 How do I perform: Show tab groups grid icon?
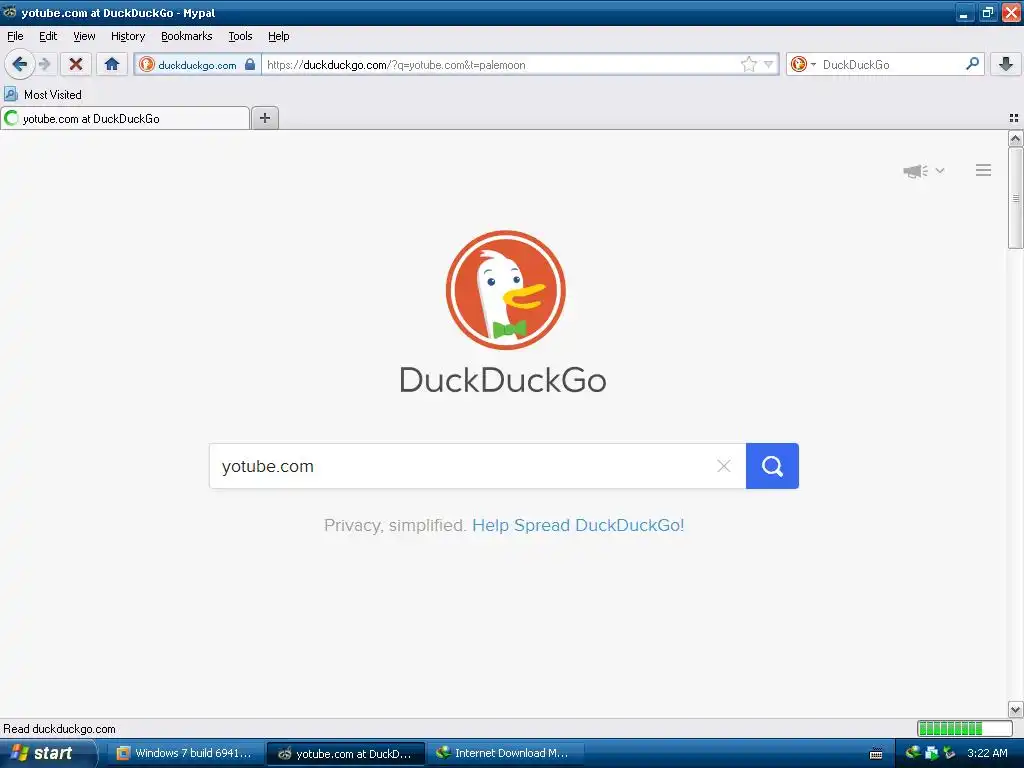coord(1014,118)
